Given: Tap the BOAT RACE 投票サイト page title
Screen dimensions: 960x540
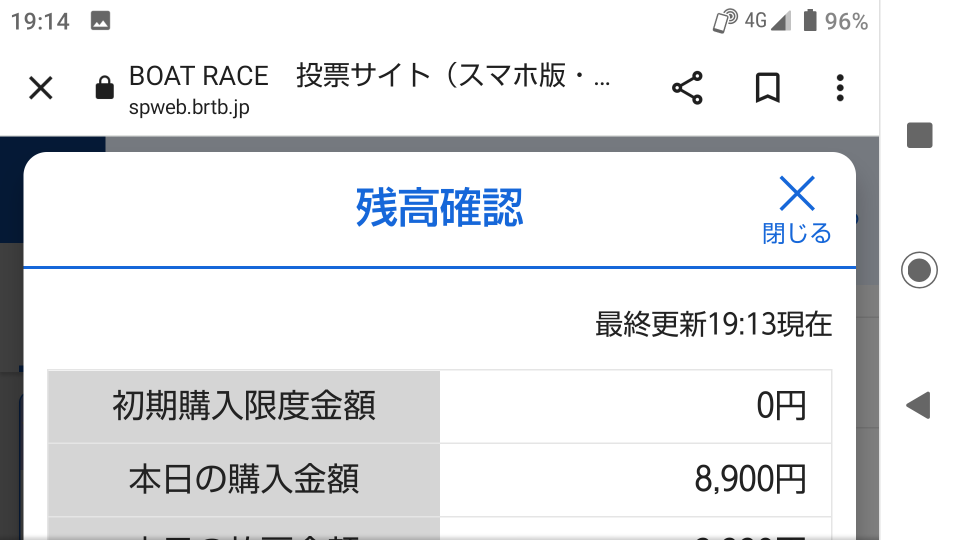Looking at the screenshot, I should coord(369,76).
